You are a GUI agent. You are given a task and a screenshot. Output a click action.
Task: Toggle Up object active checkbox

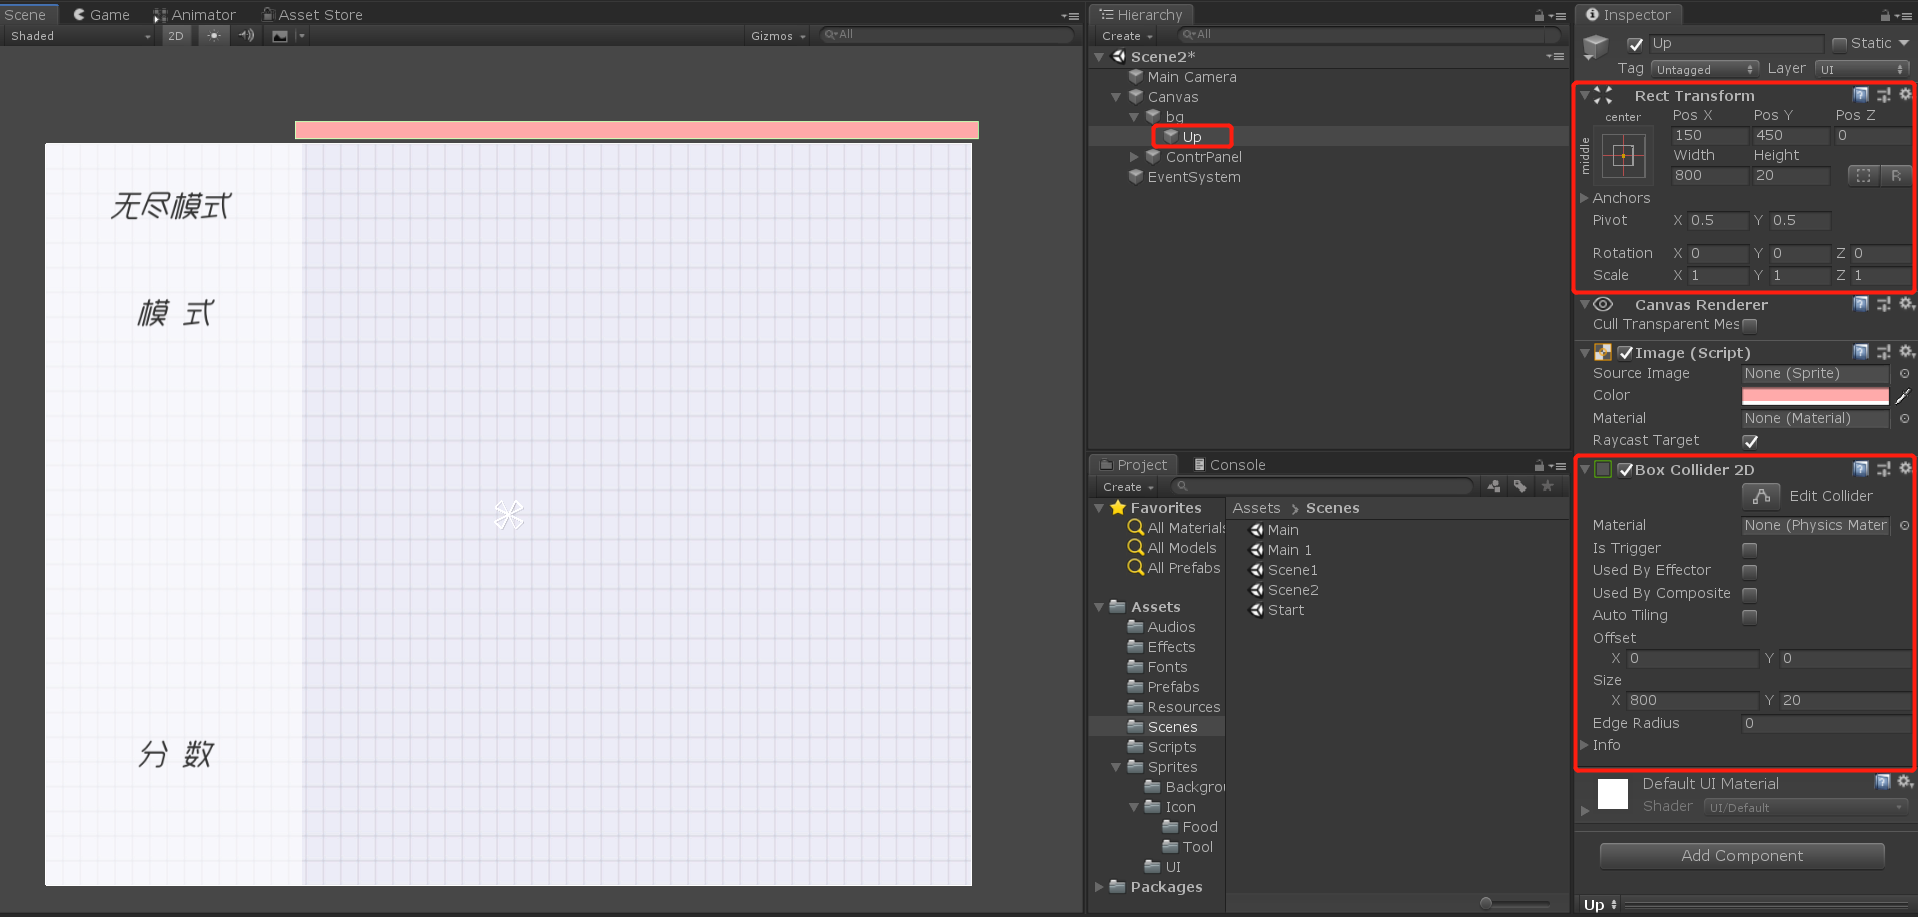click(x=1635, y=44)
